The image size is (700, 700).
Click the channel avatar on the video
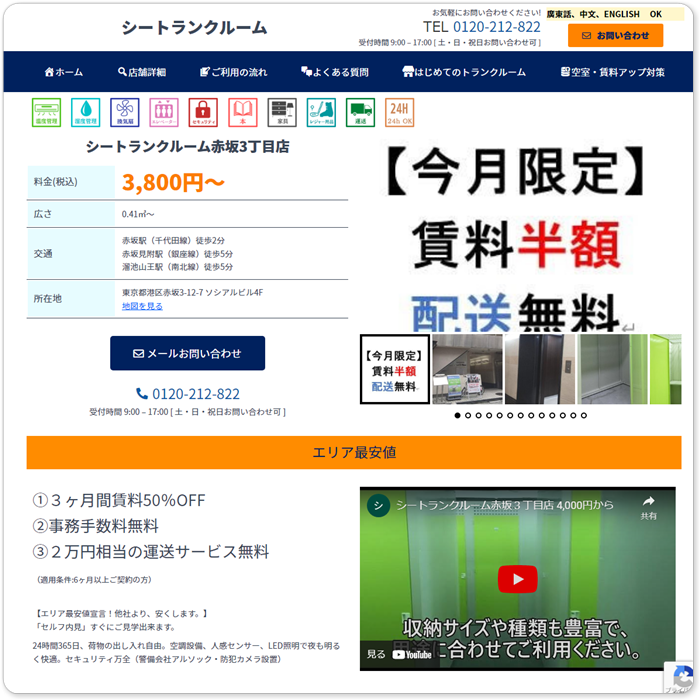pos(379,505)
